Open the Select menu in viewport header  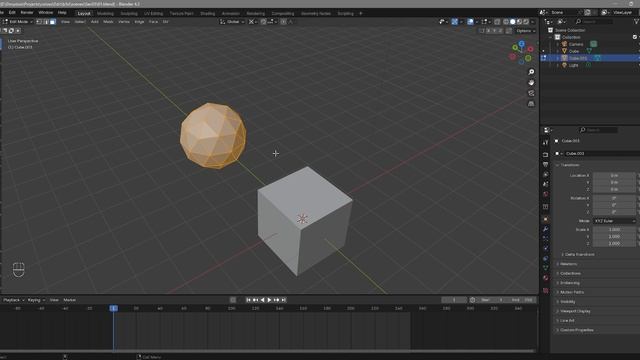tap(80, 22)
